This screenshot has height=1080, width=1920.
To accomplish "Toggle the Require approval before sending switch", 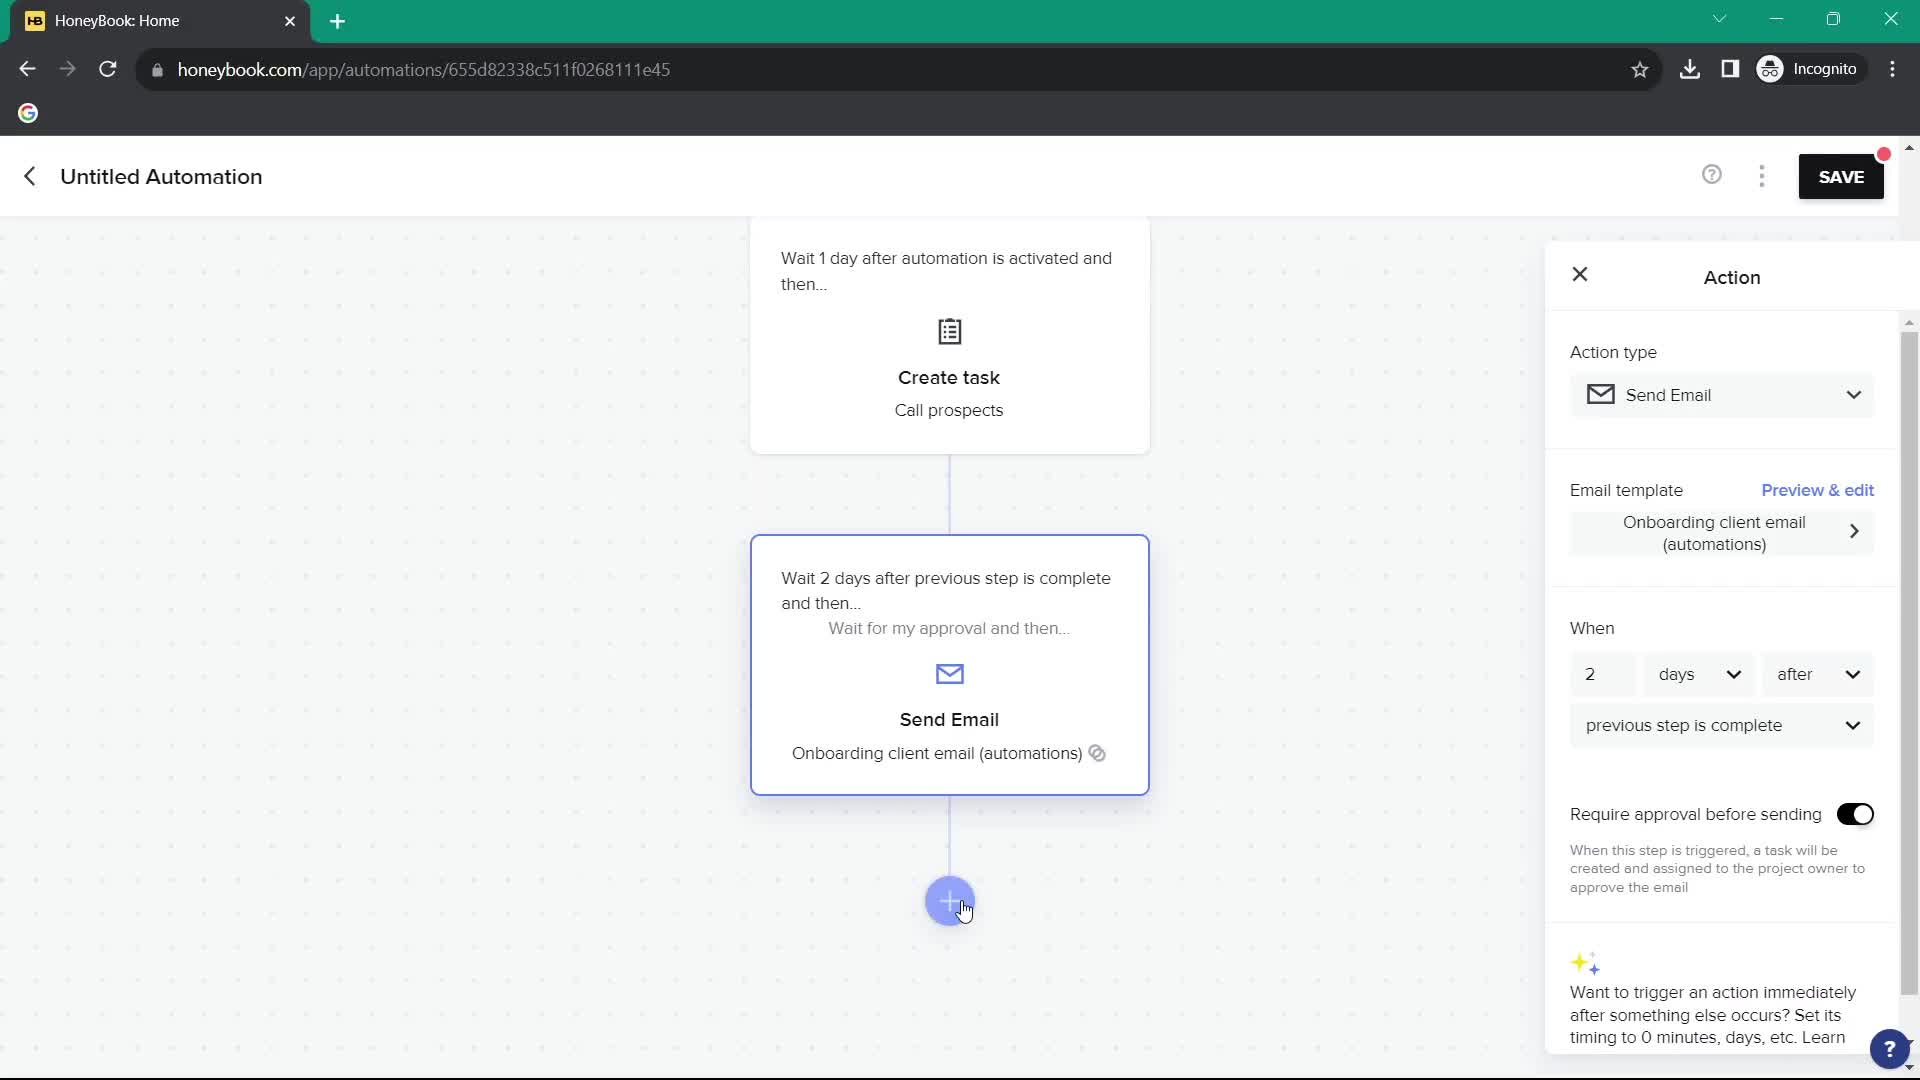I will [x=1855, y=814].
